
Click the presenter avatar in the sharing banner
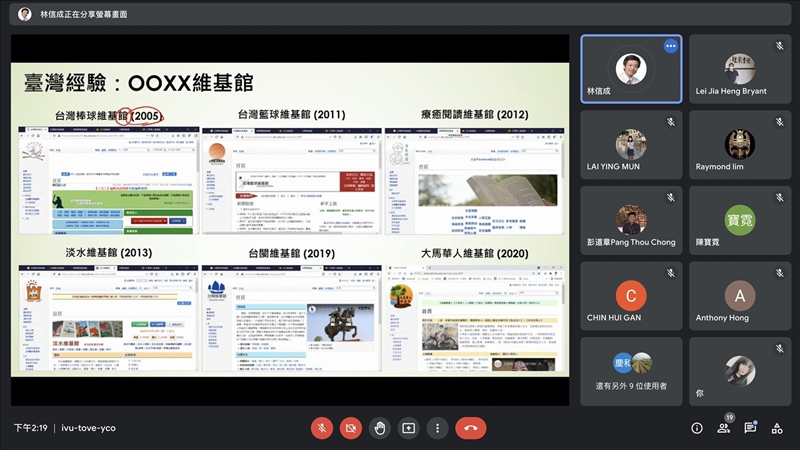(25, 14)
